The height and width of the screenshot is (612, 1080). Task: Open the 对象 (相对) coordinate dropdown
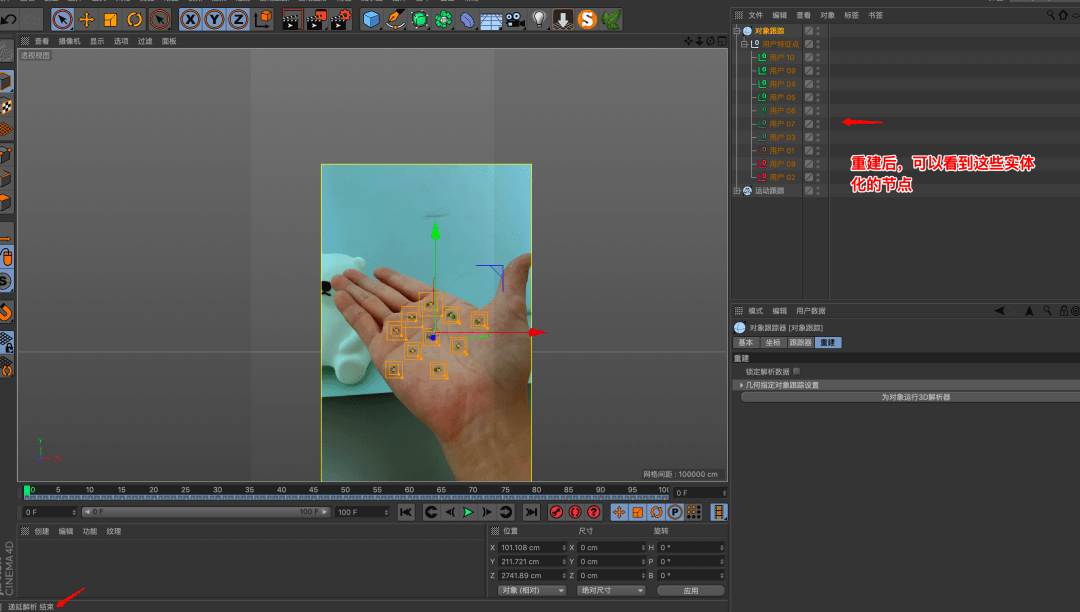(x=532, y=591)
